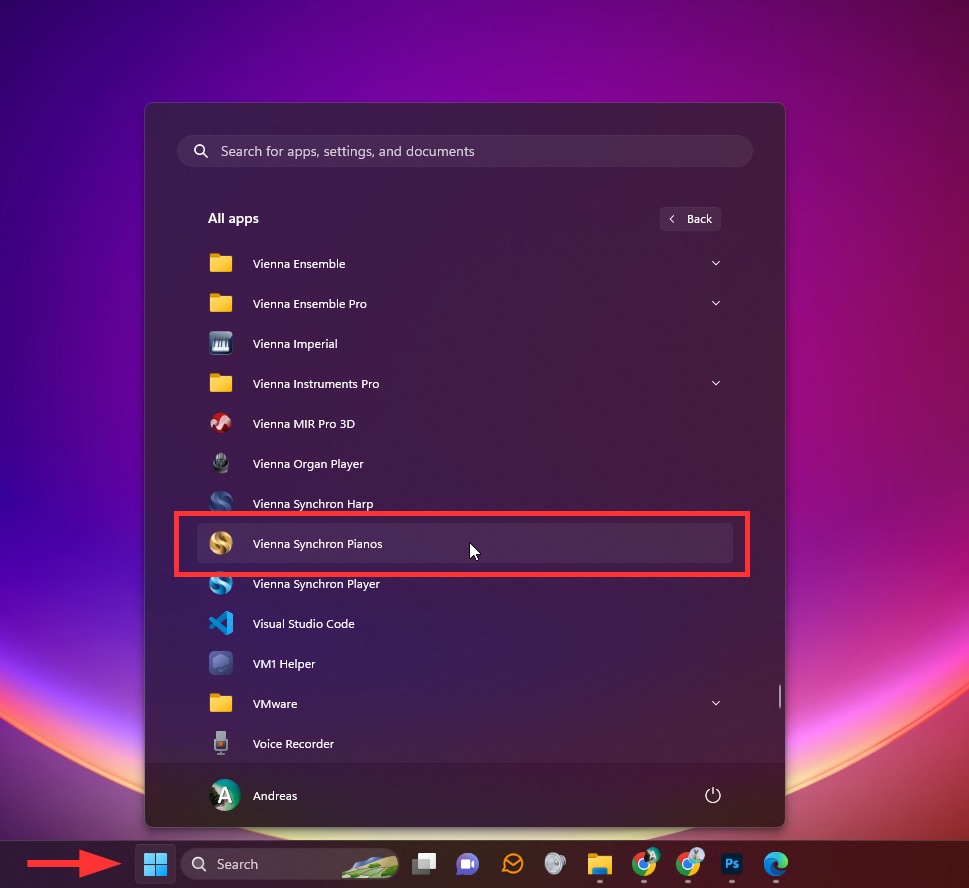Open the grey speaker app in taskbar
Viewport: 969px width, 888px height.
(x=556, y=864)
